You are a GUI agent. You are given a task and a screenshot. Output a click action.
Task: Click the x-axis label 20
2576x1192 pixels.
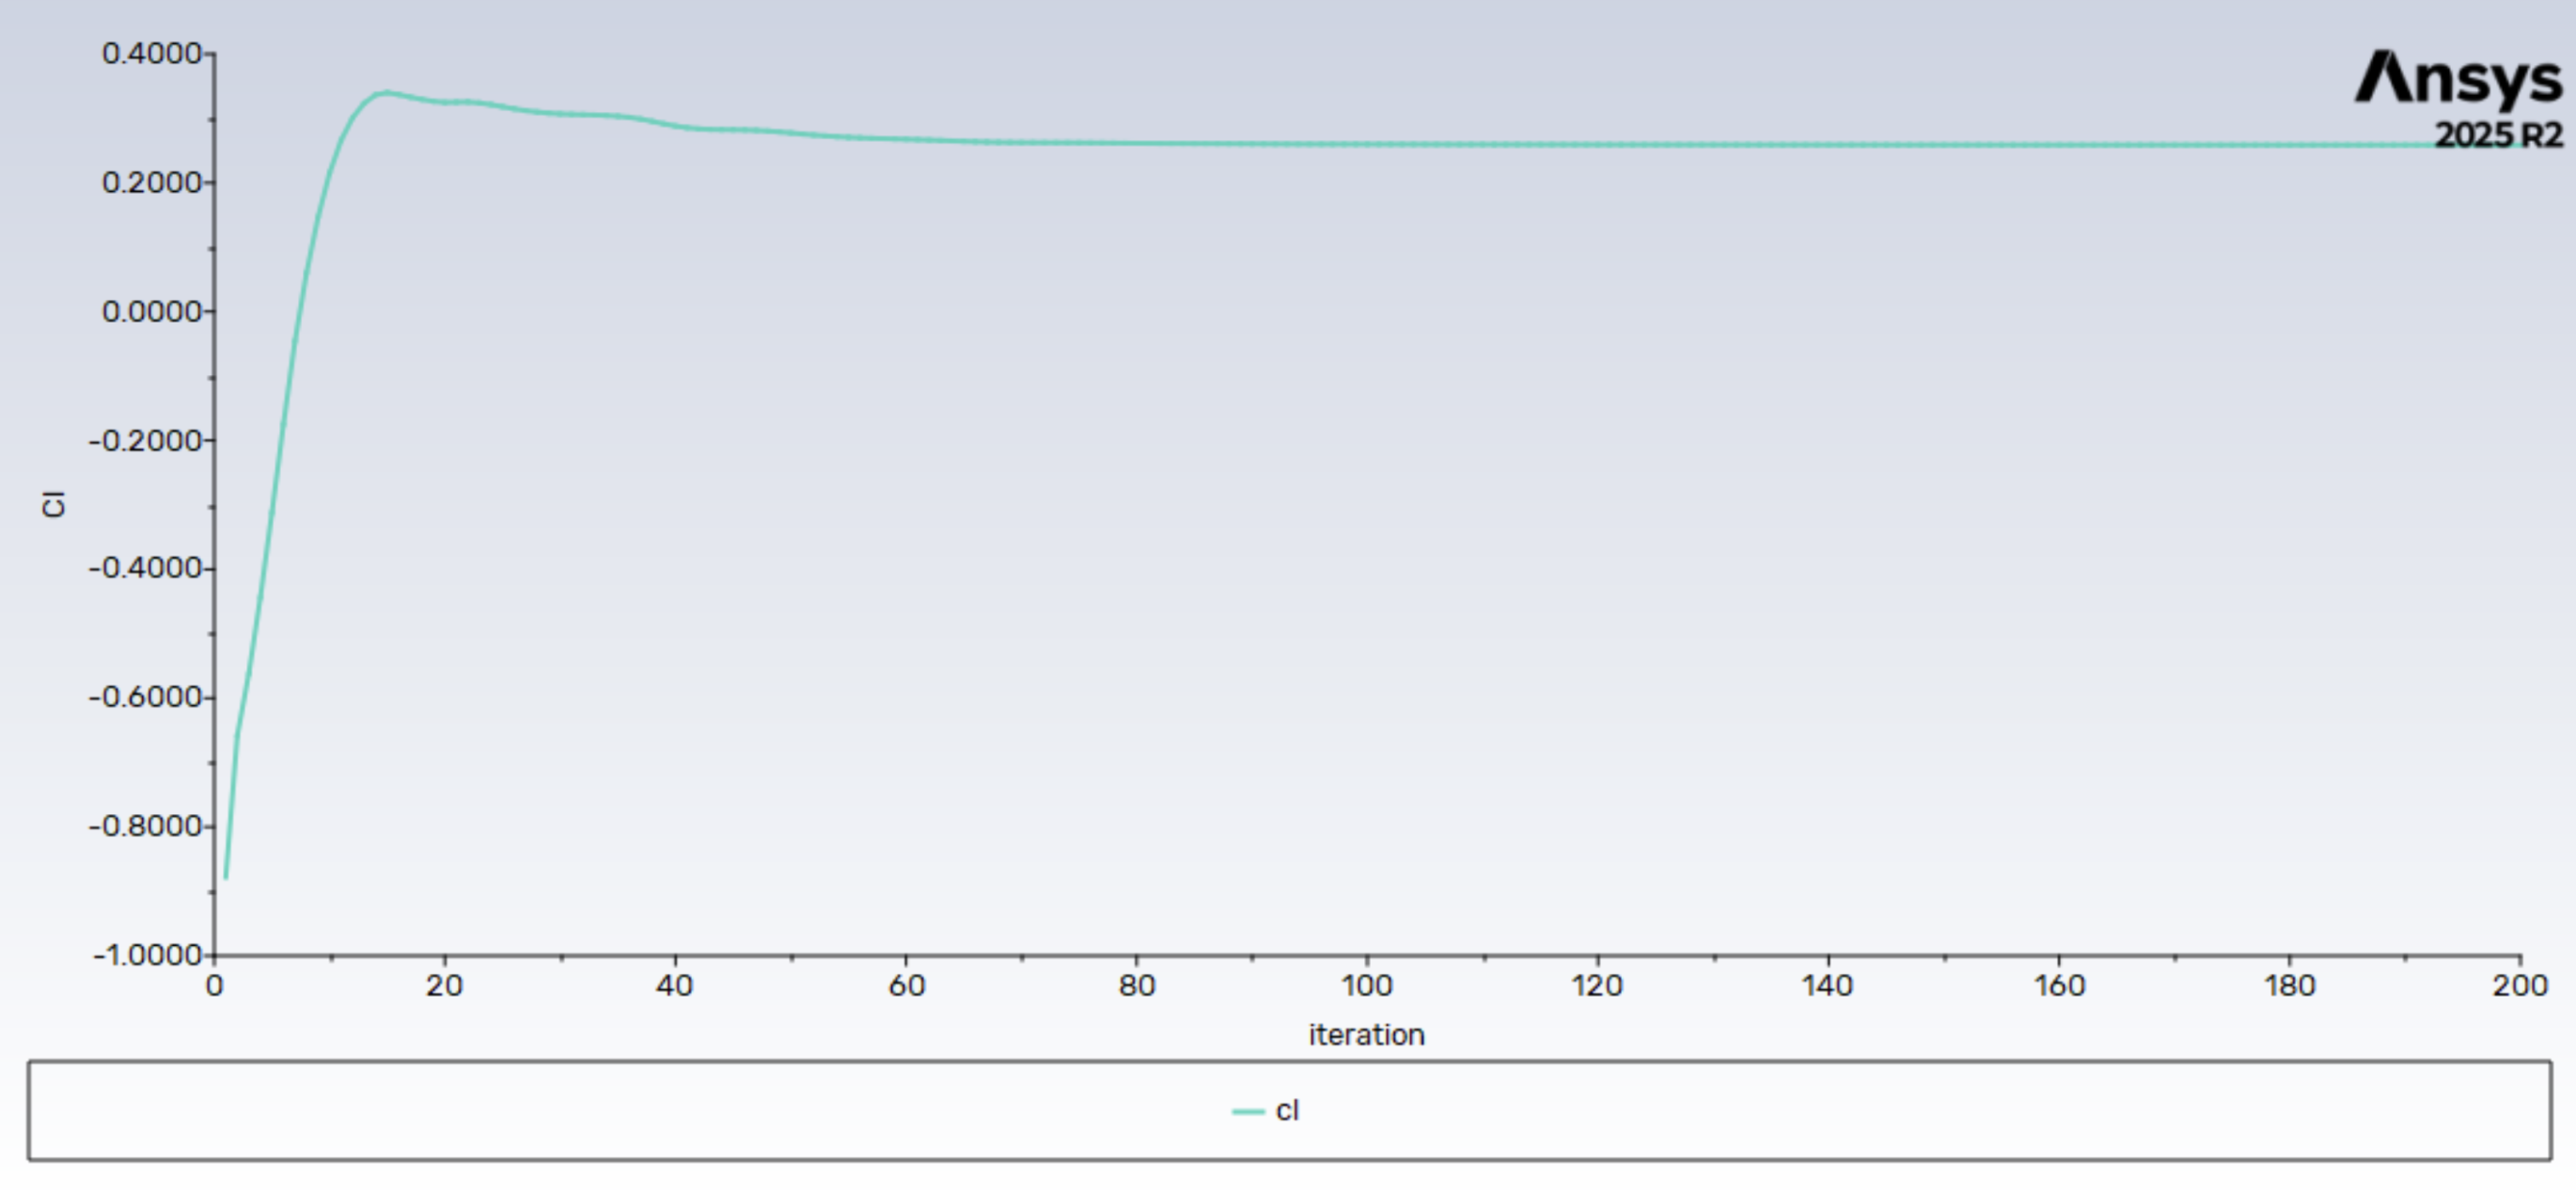[444, 986]
